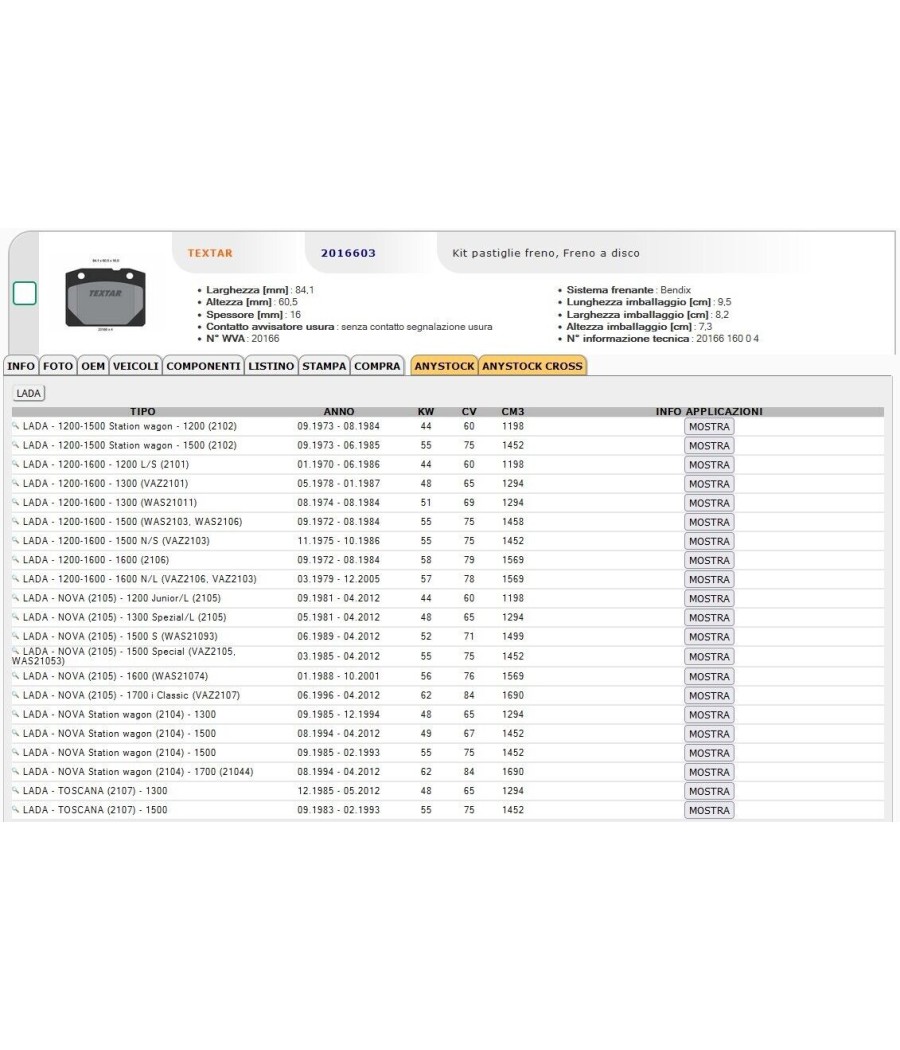Viewport: 900px width, 1050px height.
Task: Click MOSTRA for TOSCANA (2107) 1300
Action: [709, 792]
